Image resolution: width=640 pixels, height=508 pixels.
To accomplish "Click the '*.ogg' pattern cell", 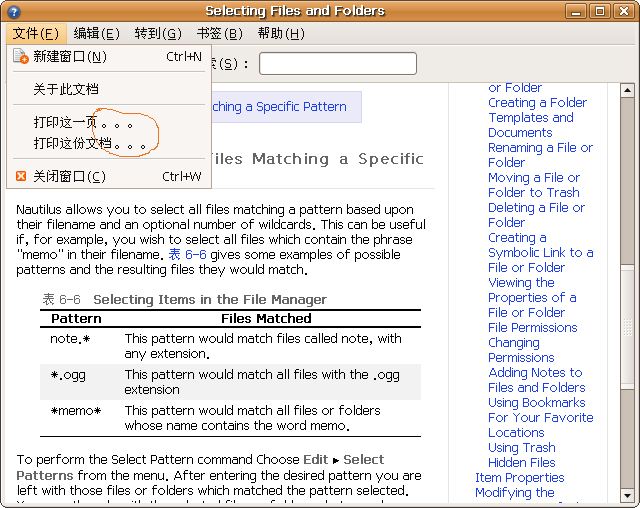I will (x=68, y=375).
